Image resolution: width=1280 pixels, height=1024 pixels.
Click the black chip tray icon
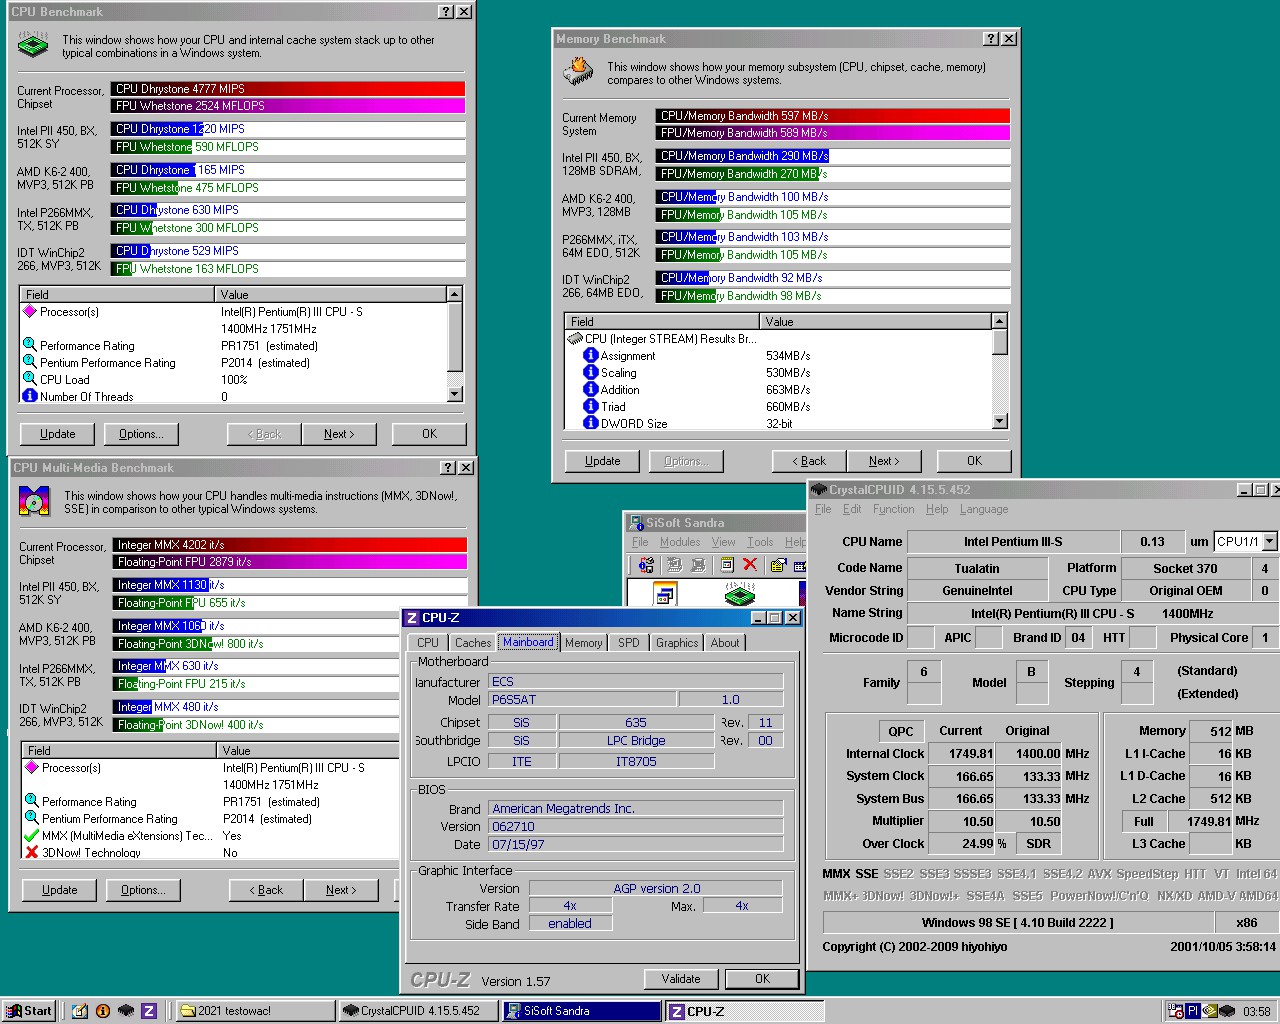point(1227,1011)
